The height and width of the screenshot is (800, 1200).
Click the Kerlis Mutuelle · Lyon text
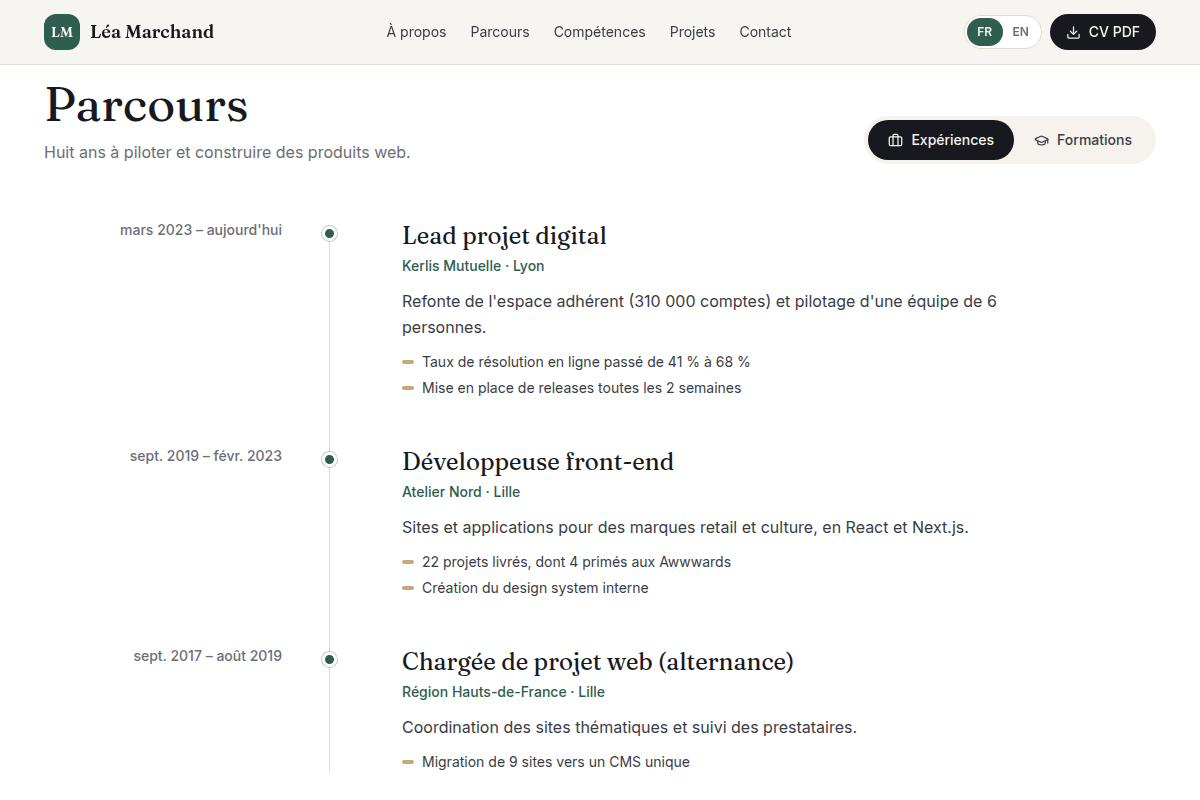tap(473, 266)
